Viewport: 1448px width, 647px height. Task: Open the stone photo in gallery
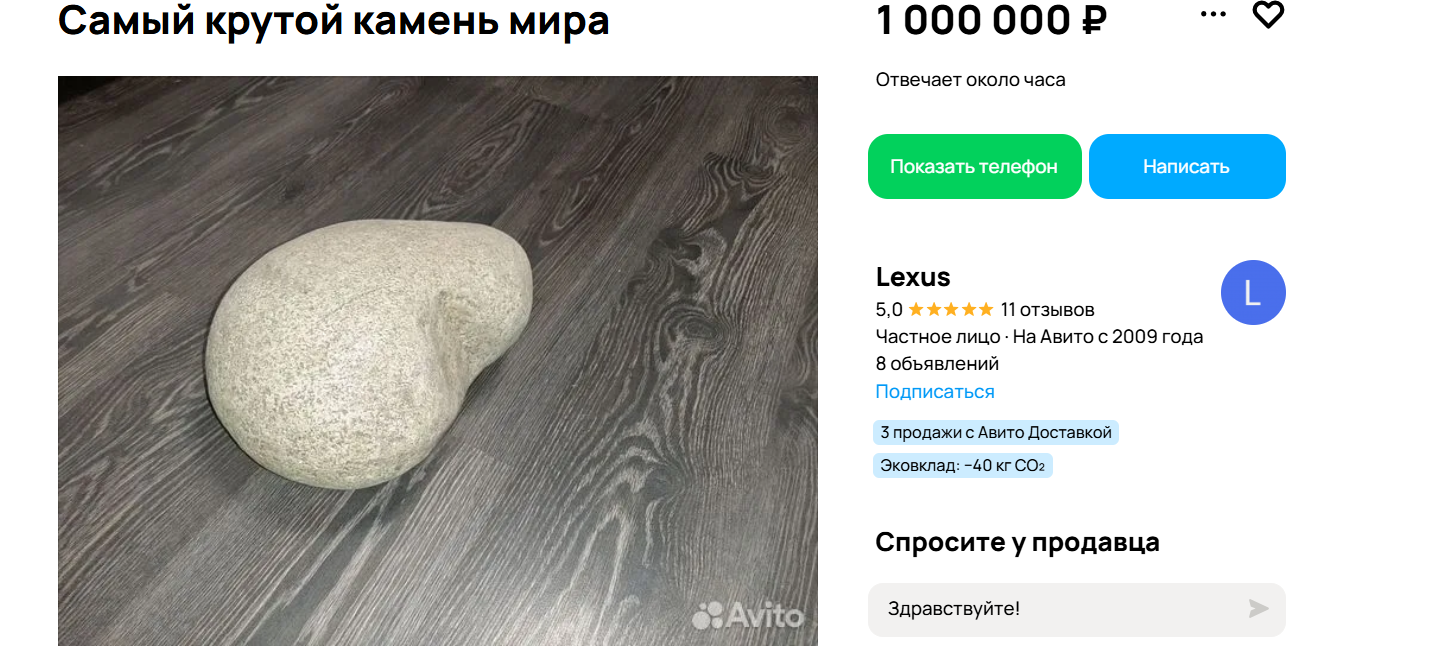coord(438,361)
